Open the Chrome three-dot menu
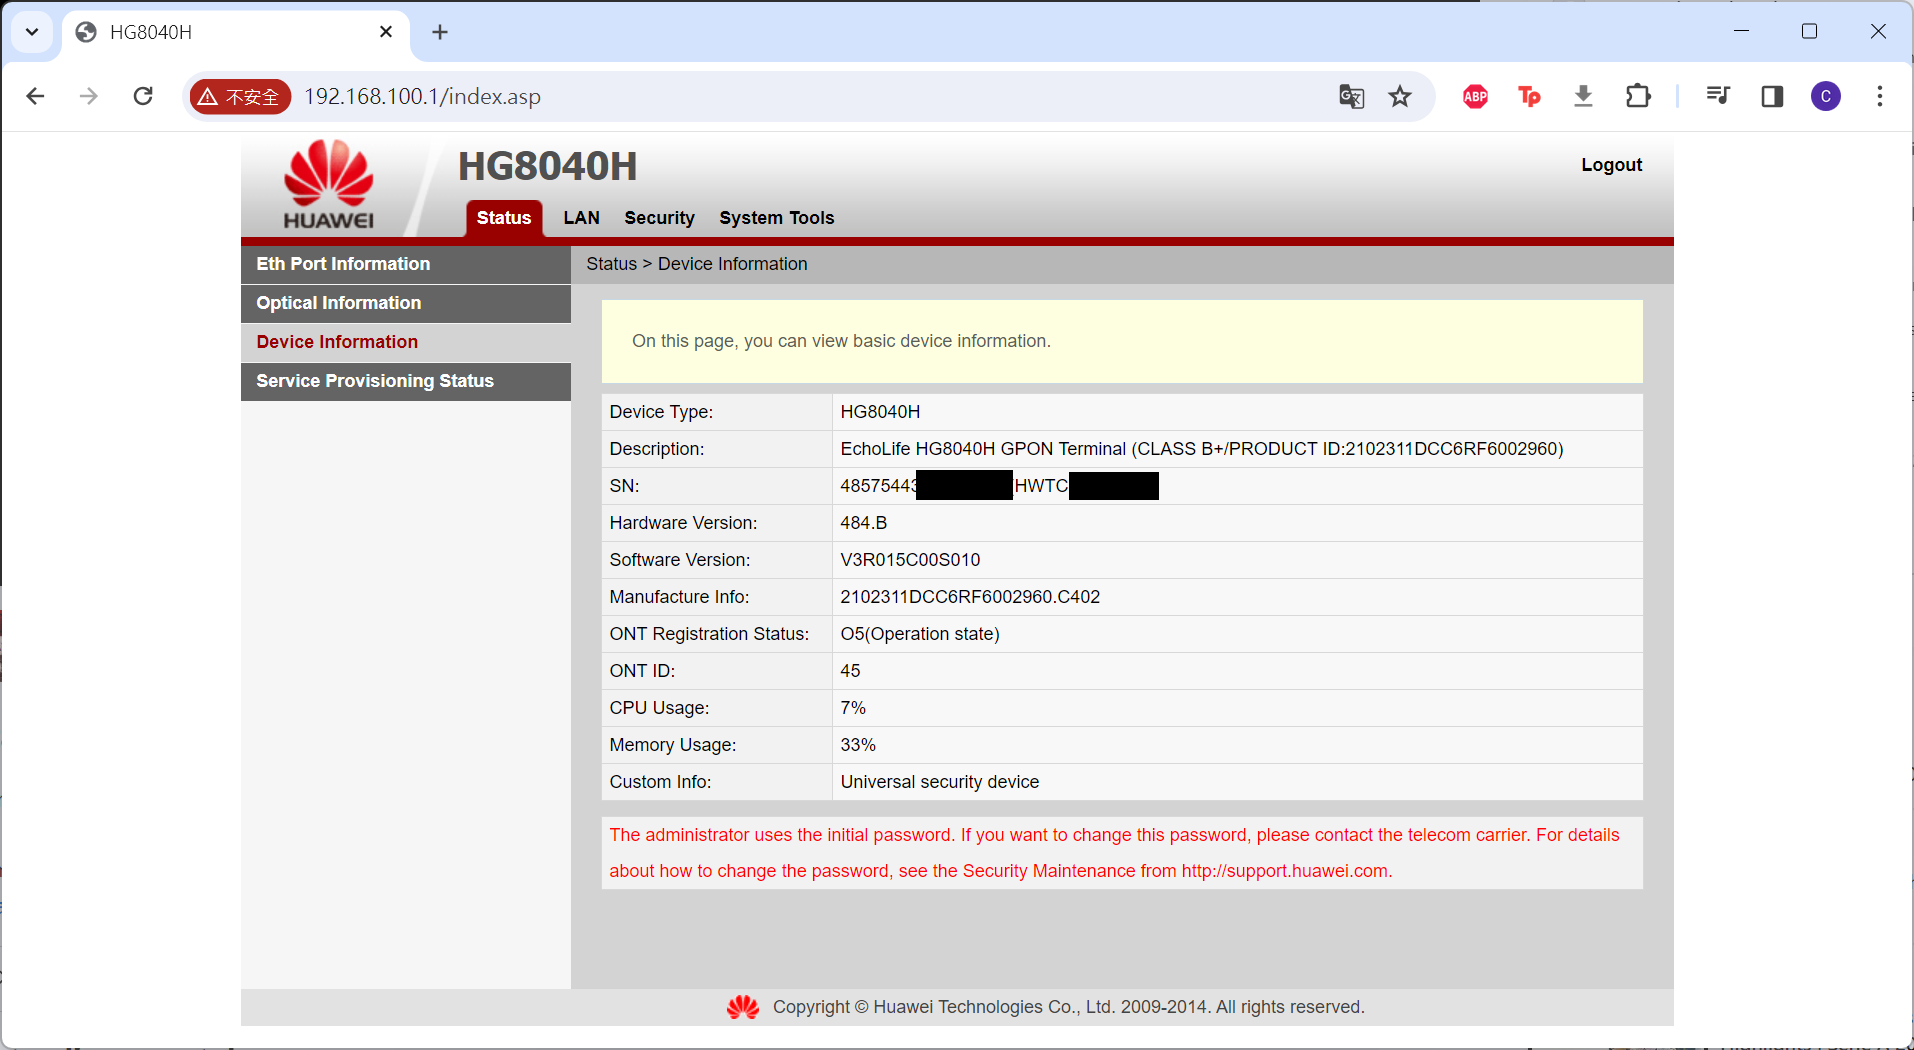This screenshot has height=1050, width=1914. tap(1880, 96)
